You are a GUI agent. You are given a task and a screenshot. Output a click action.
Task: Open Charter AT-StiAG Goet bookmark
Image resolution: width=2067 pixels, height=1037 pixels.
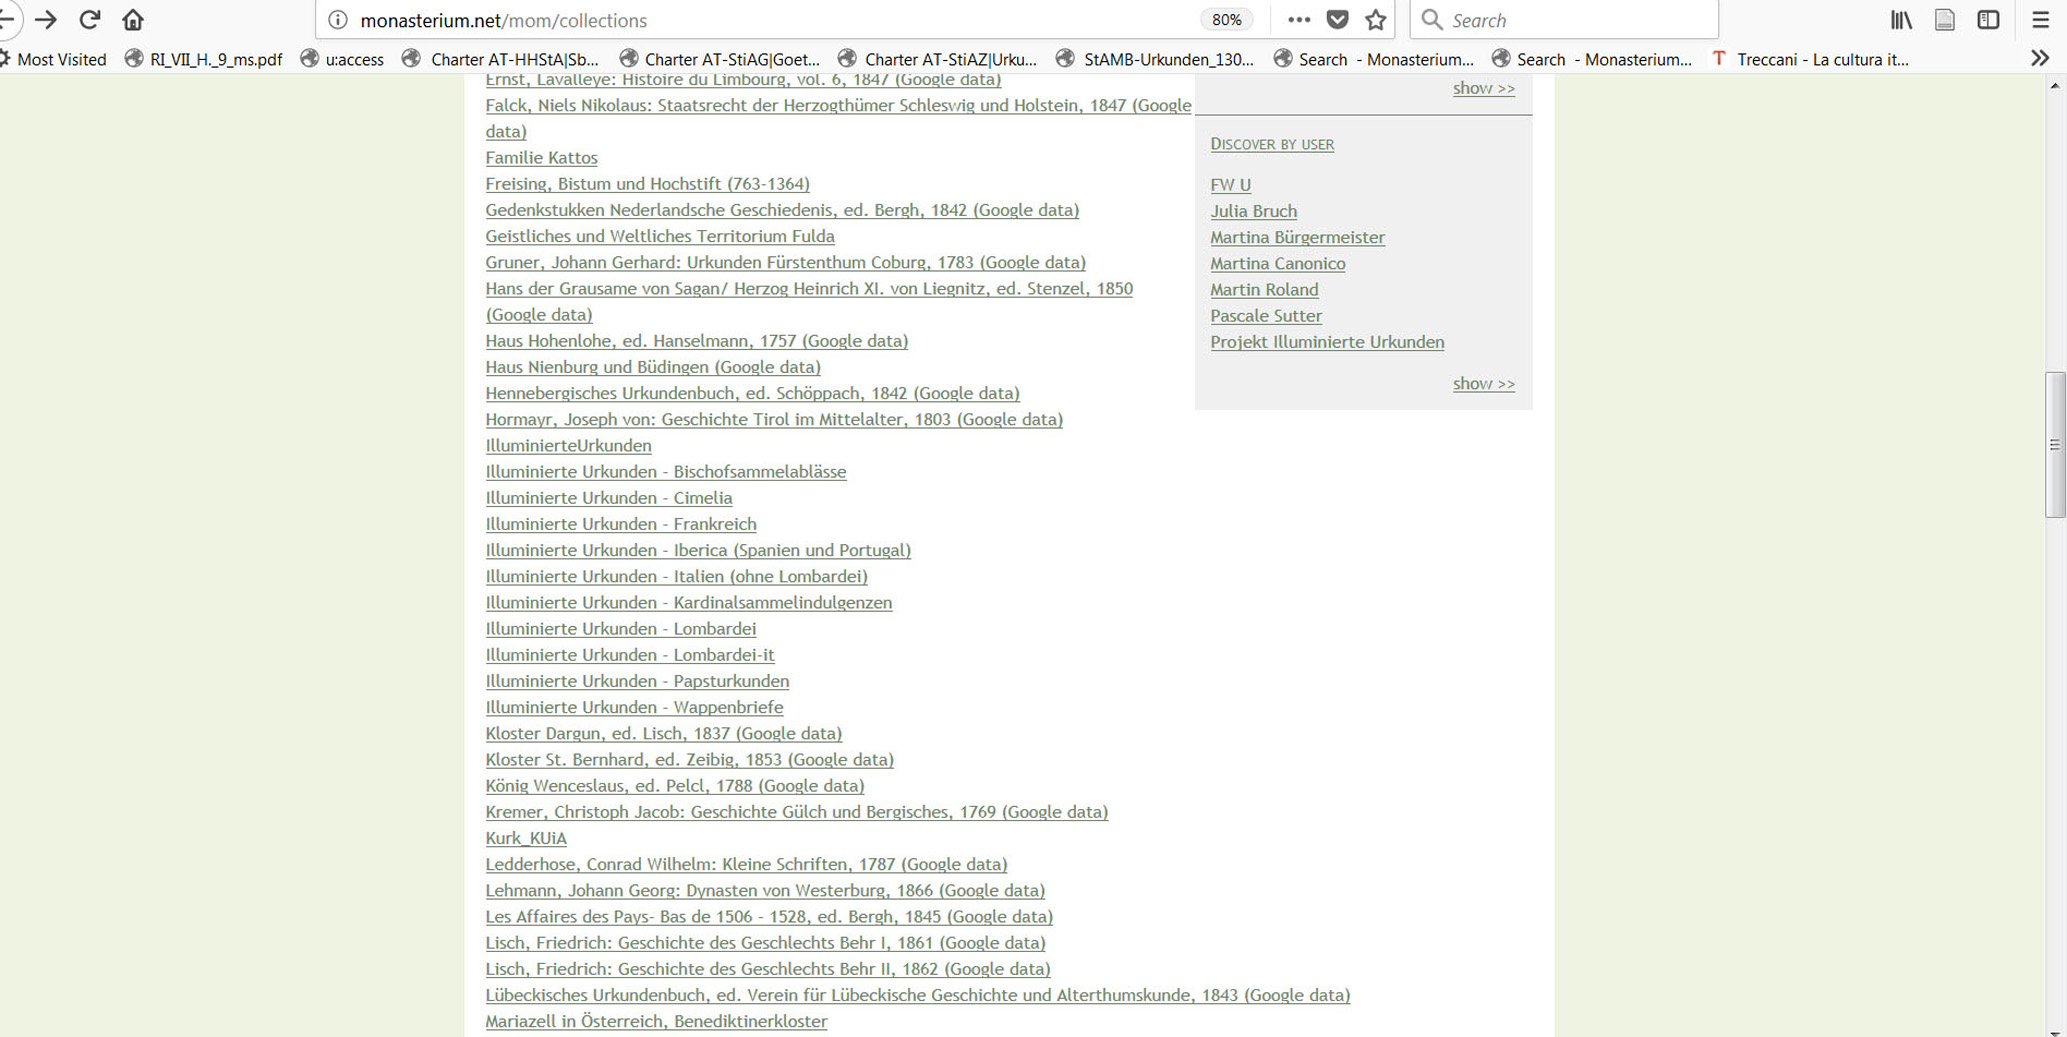point(720,59)
